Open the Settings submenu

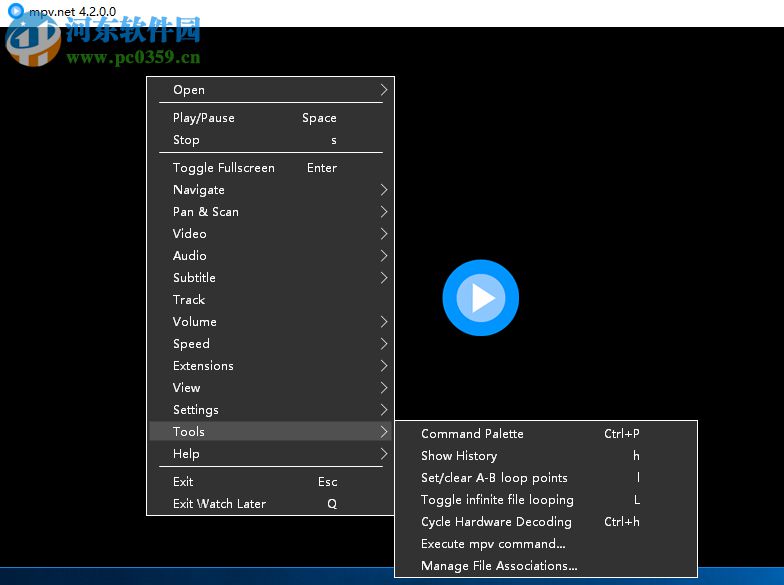[270, 410]
